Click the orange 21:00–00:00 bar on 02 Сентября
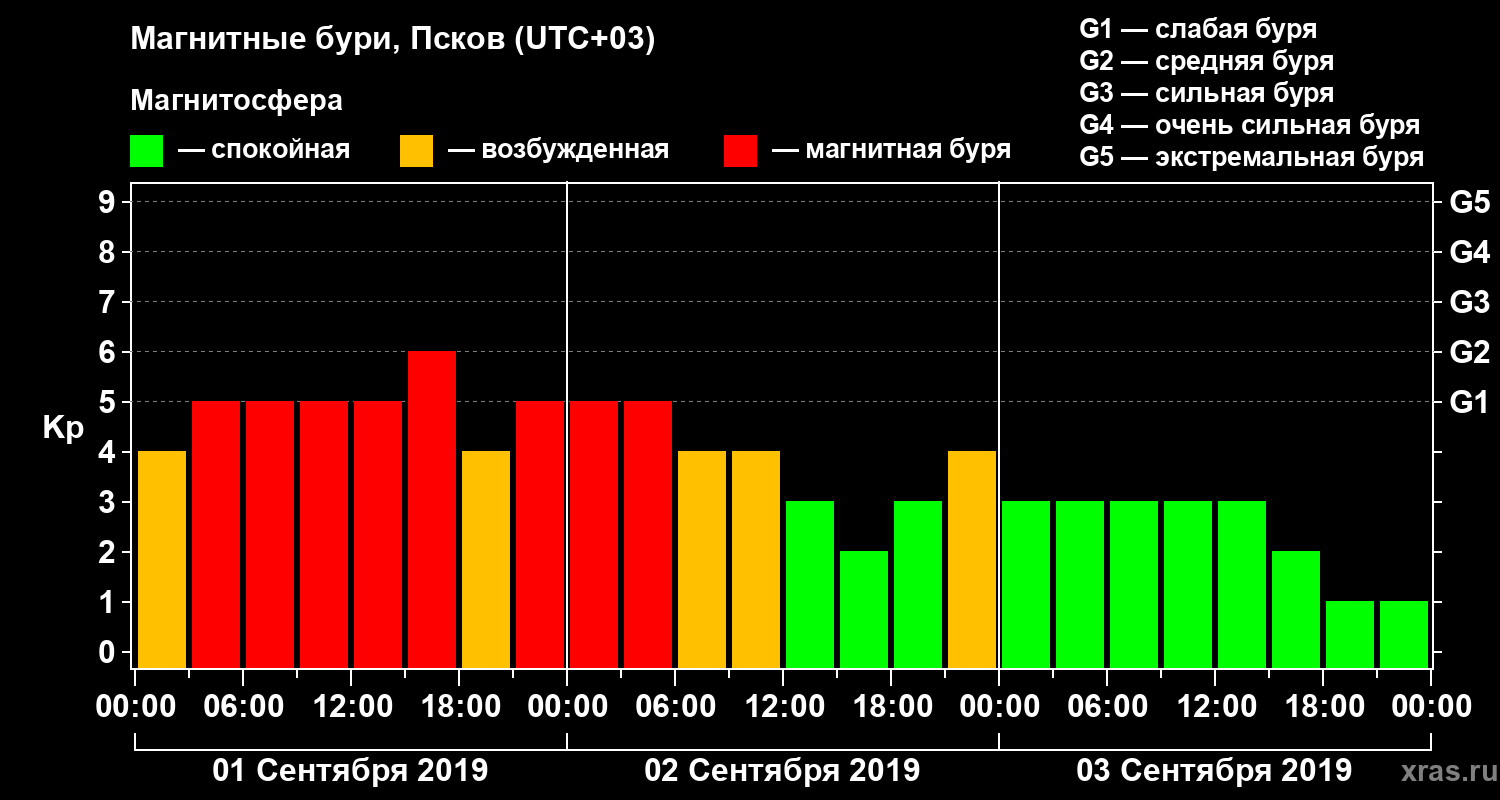Screen dimensions: 1500x800 (972, 559)
